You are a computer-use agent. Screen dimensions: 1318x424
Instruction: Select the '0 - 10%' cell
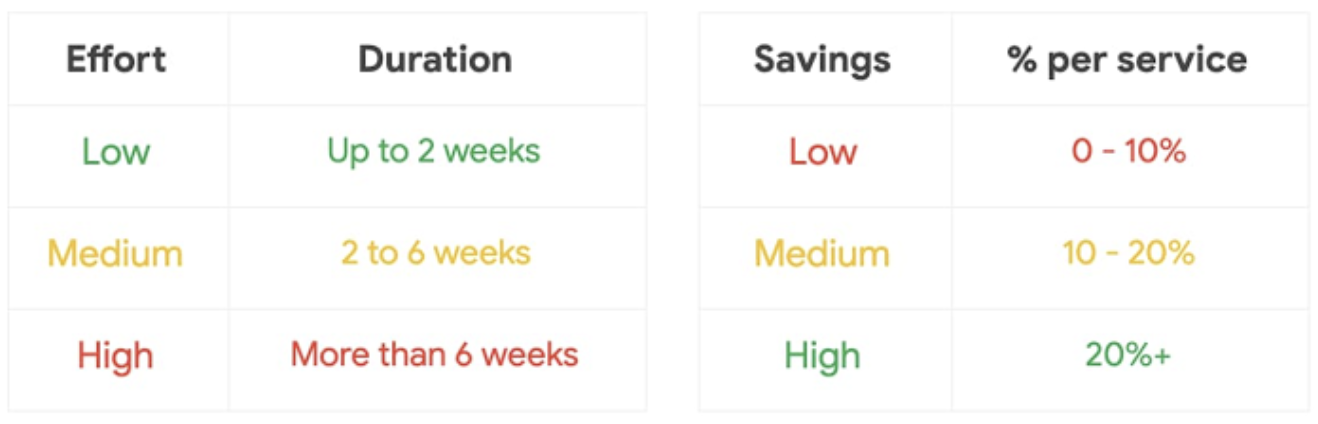[1128, 152]
